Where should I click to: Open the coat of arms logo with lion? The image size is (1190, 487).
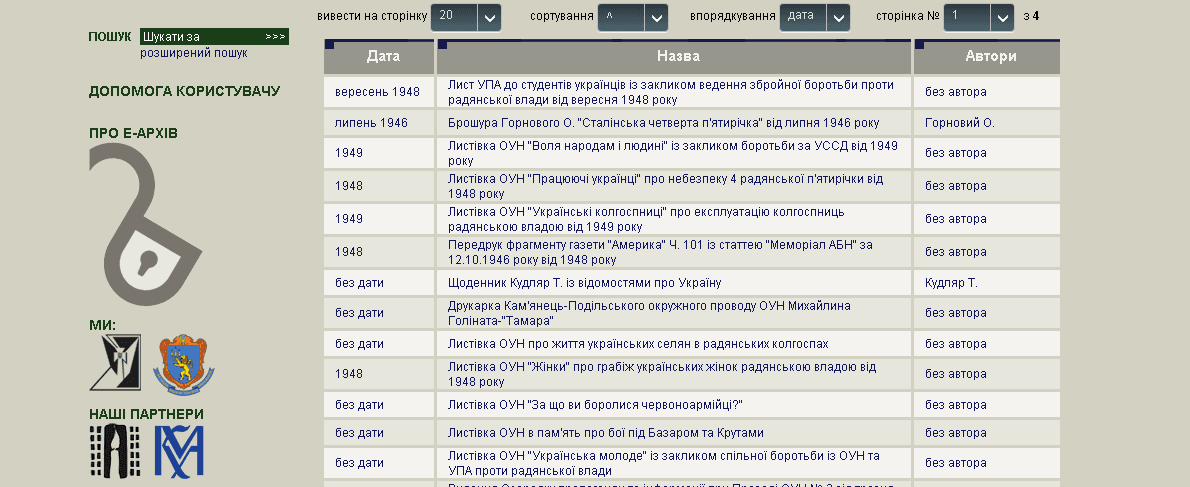point(184,362)
